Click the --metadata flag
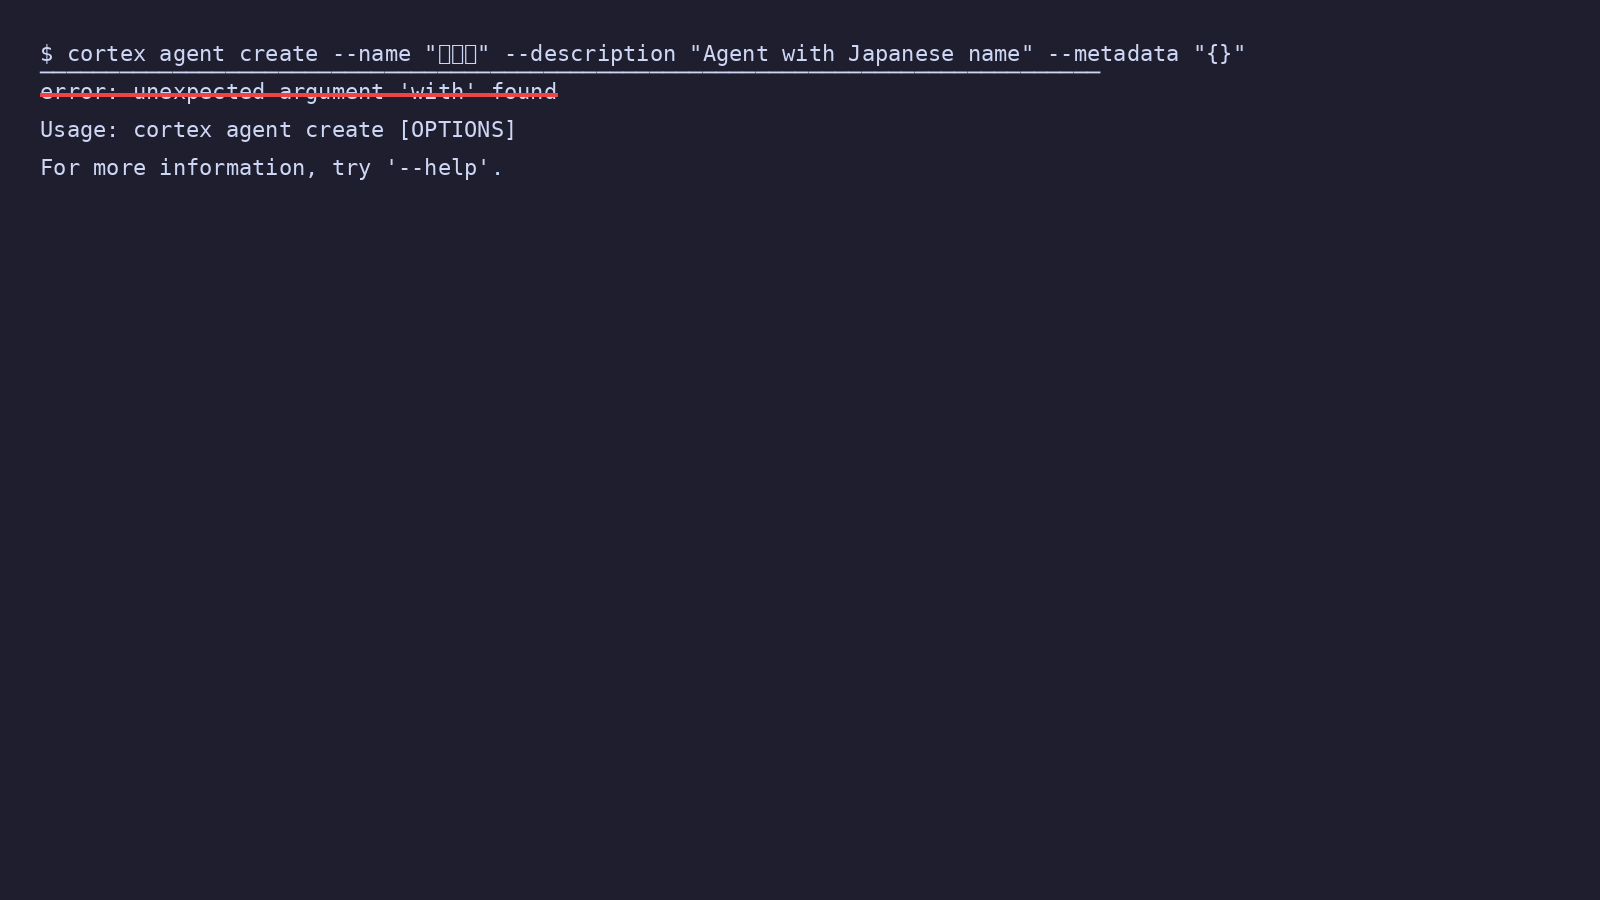1600x900 pixels. (1113, 54)
